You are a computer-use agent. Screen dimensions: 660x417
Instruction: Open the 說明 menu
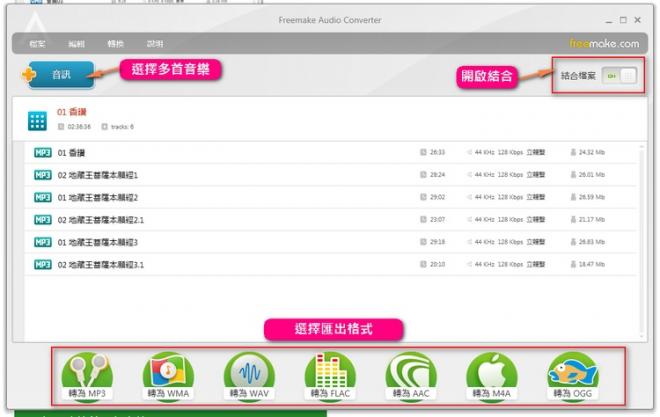tap(155, 44)
